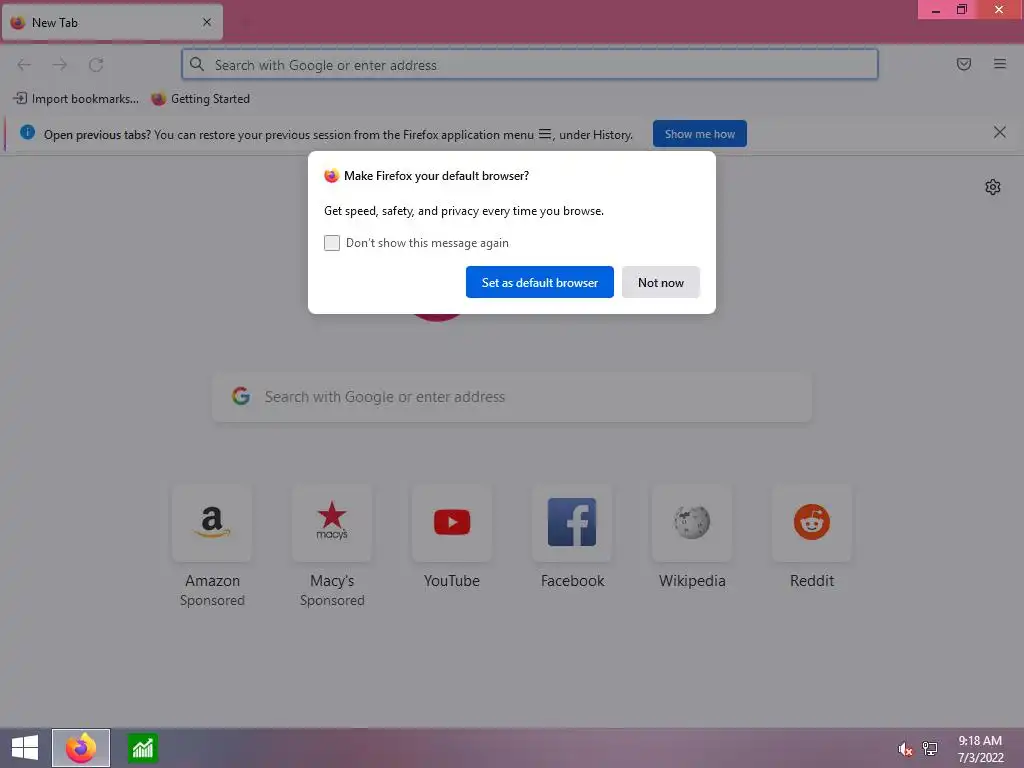Click the search magnifier in address bar
The image size is (1024, 768).
(197, 64)
